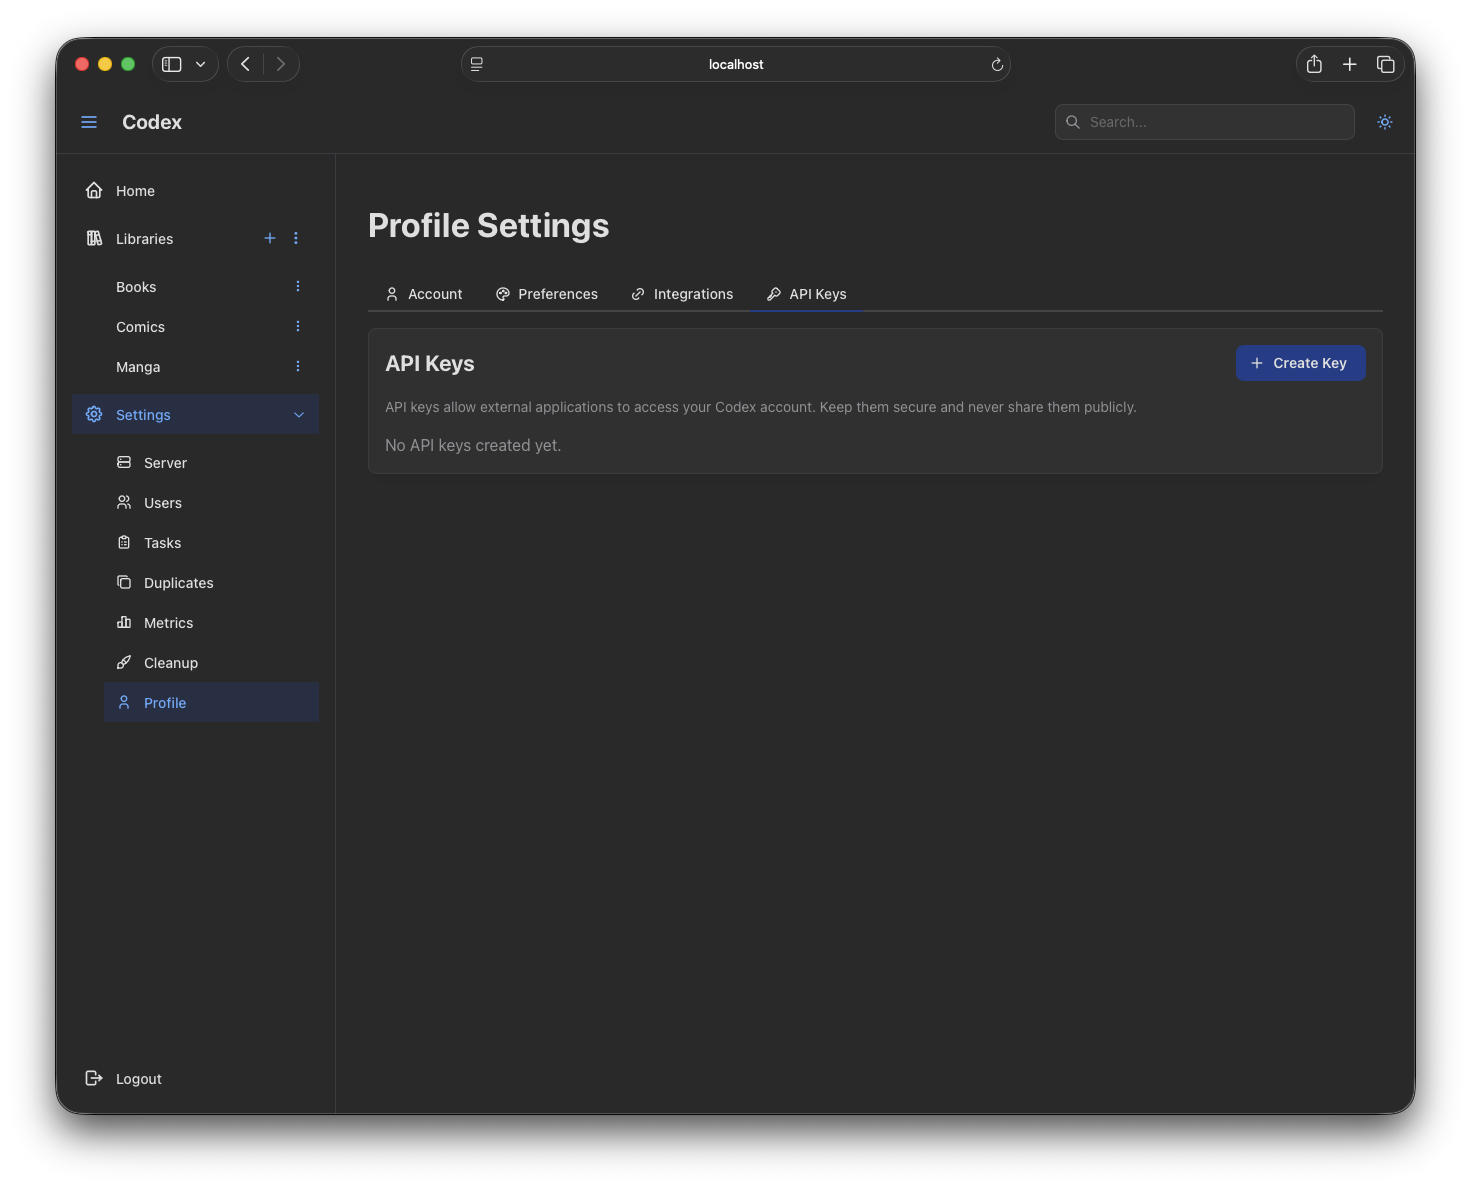Viewport: 1471px width, 1188px height.
Task: Select Profile in the settings sidebar
Action: point(164,702)
